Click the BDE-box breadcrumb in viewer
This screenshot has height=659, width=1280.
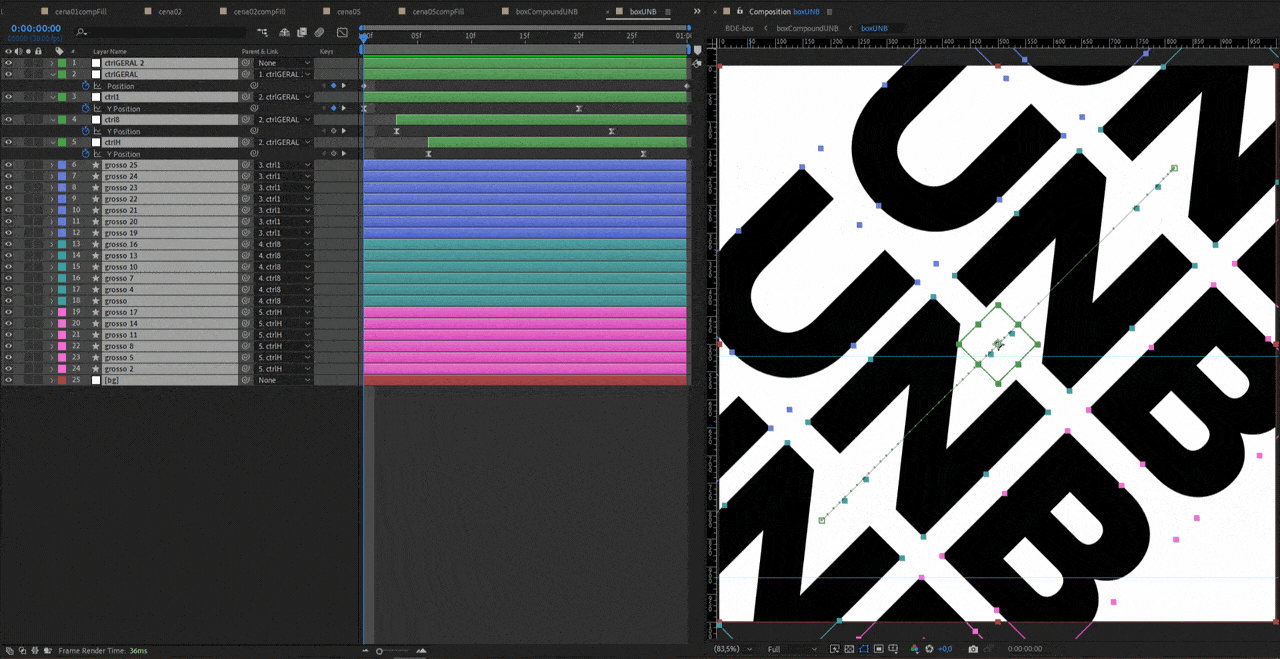739,28
